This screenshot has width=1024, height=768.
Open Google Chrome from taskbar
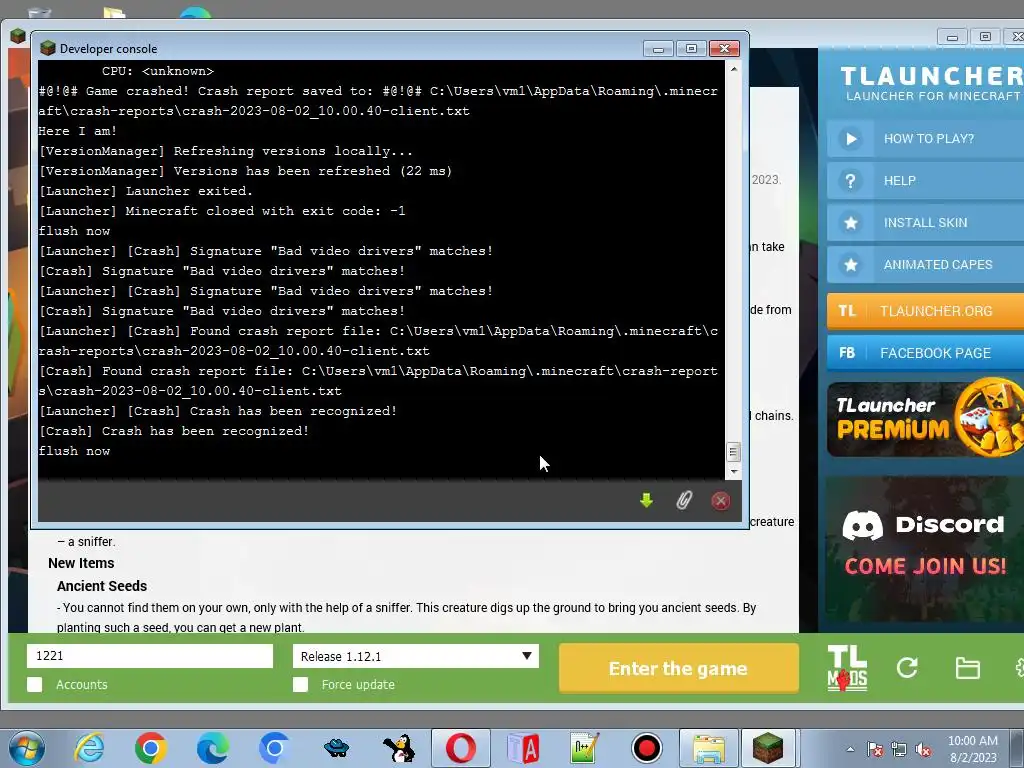coord(150,748)
